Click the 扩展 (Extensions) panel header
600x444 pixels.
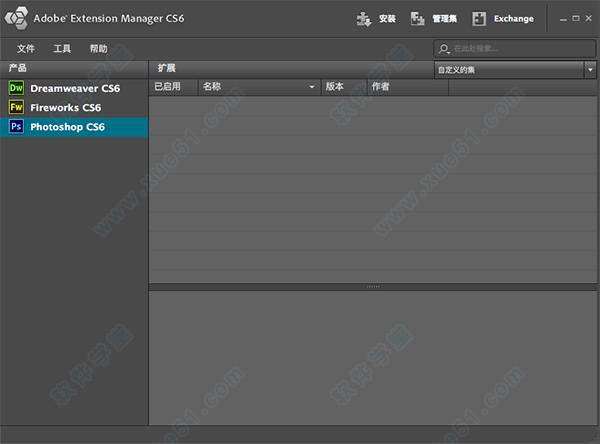[291, 69]
